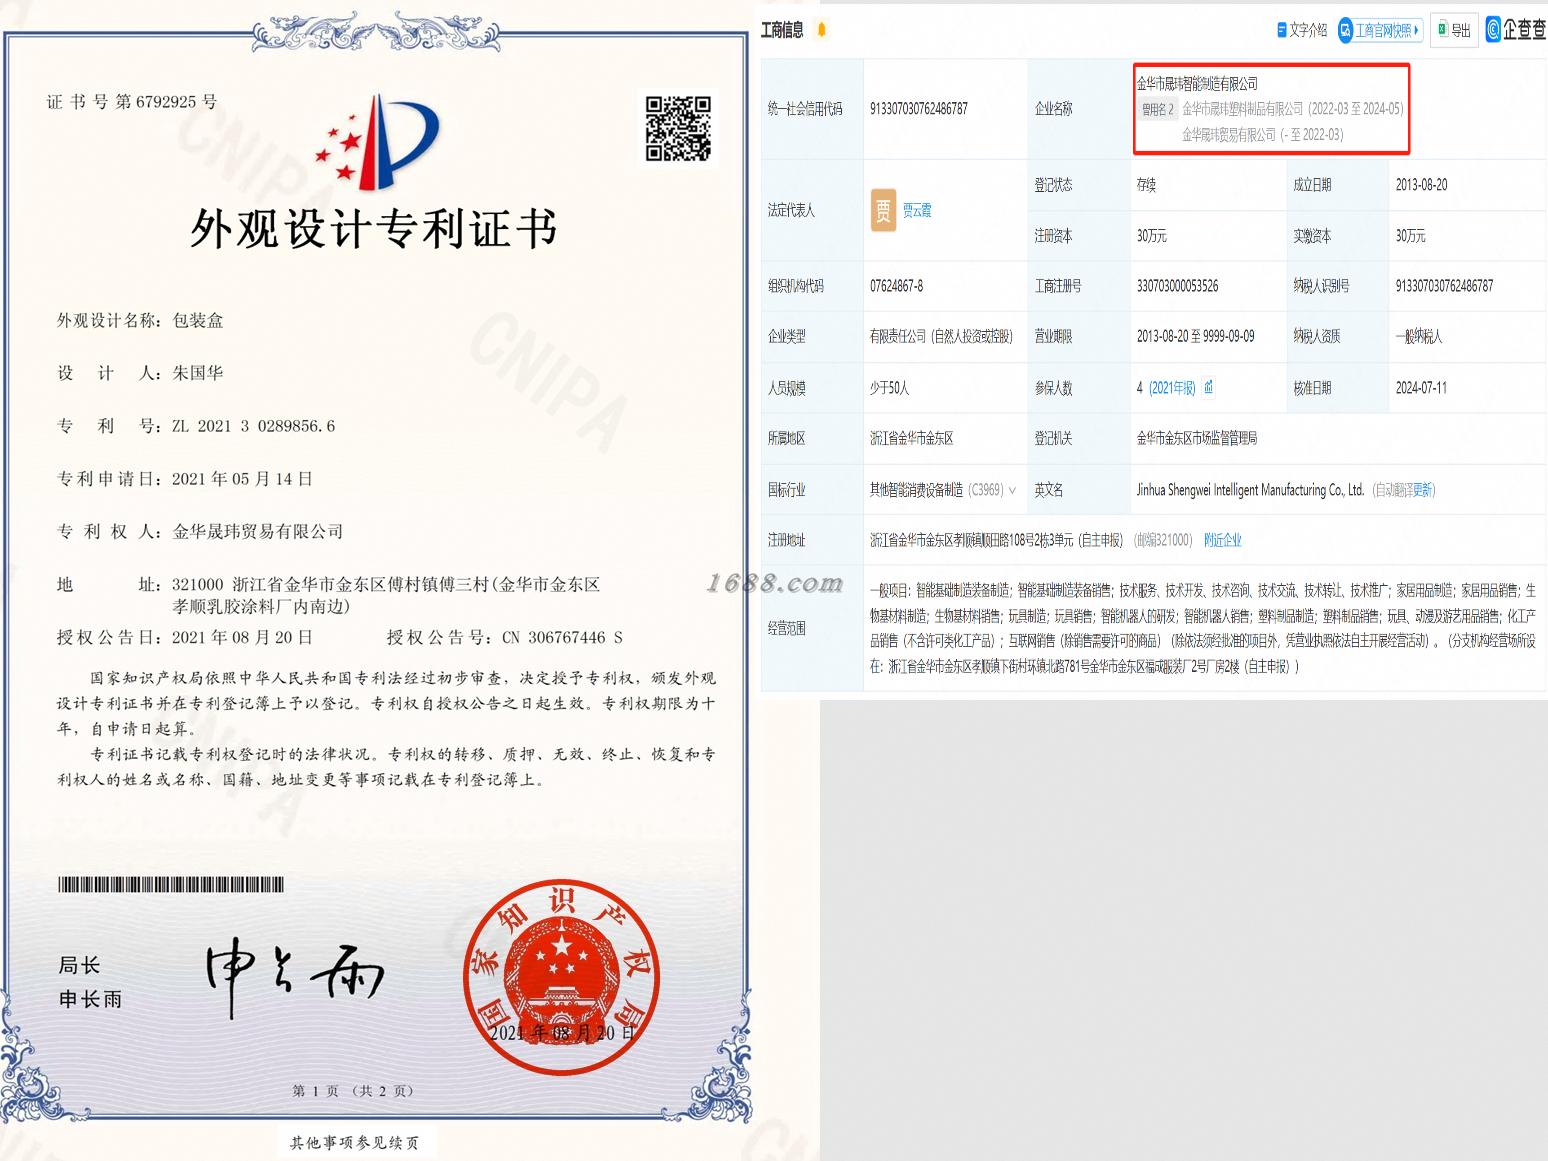Click the CNIPA patent emblem logo
Viewport: 1548px width, 1161px height.
pyautogui.click(x=377, y=141)
